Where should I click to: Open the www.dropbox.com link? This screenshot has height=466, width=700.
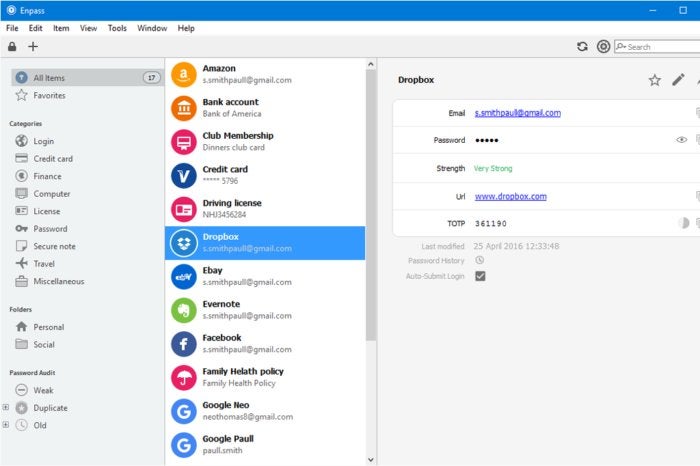click(x=511, y=196)
